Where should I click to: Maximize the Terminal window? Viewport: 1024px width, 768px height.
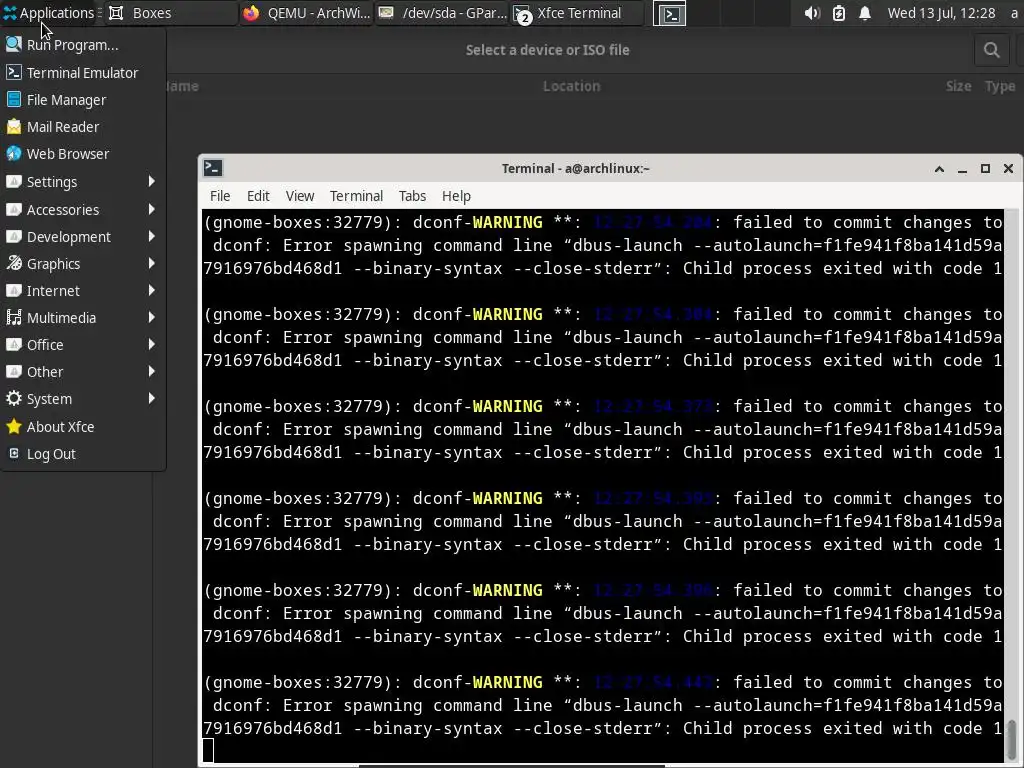tap(985, 168)
